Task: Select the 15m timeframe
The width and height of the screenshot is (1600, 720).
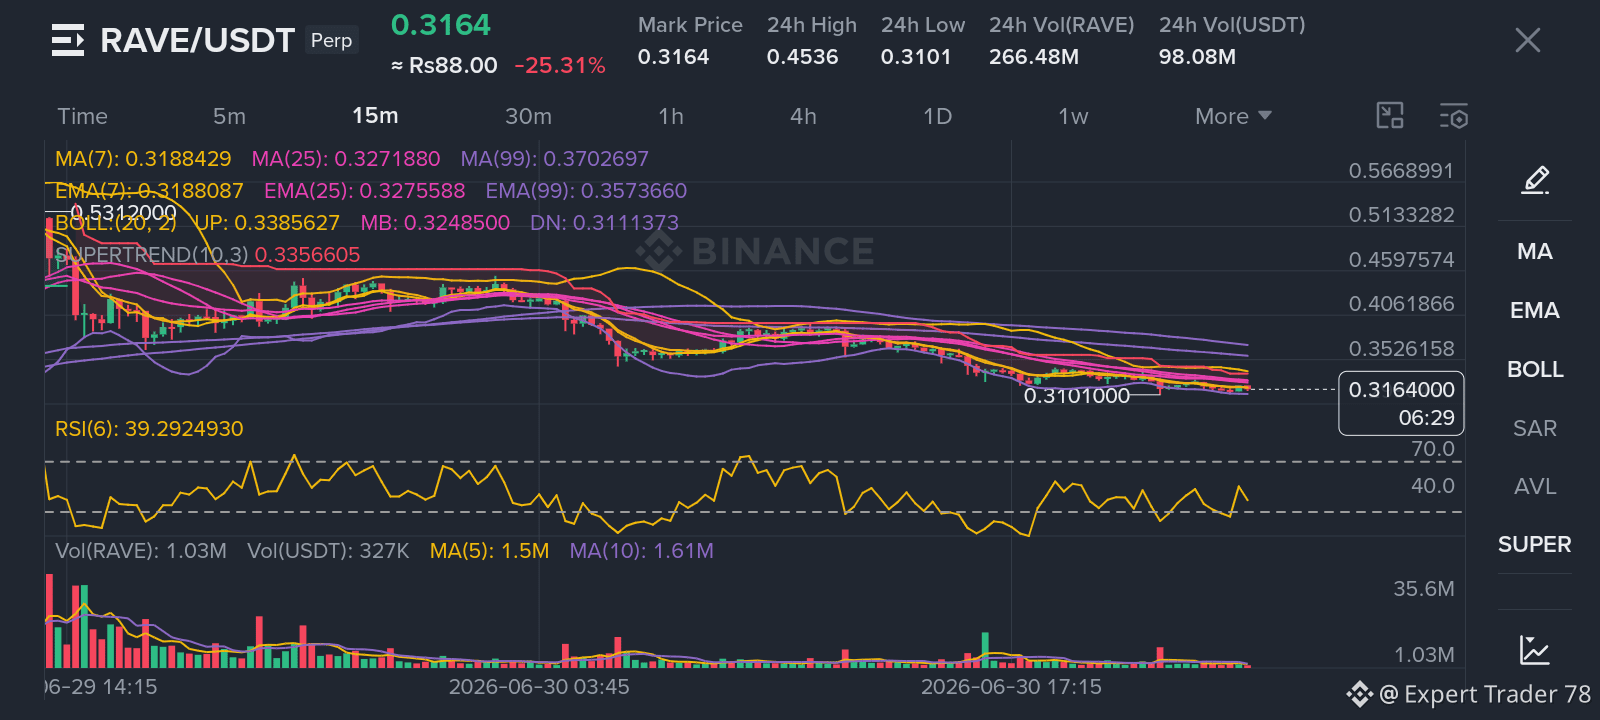Action: click(375, 116)
